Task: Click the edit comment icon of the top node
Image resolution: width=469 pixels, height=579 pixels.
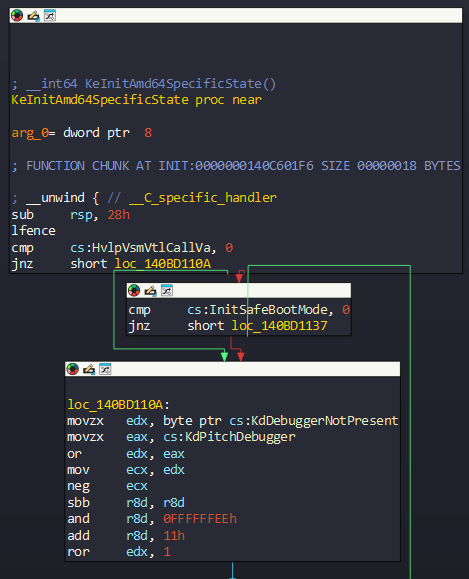Action: (x=33, y=16)
